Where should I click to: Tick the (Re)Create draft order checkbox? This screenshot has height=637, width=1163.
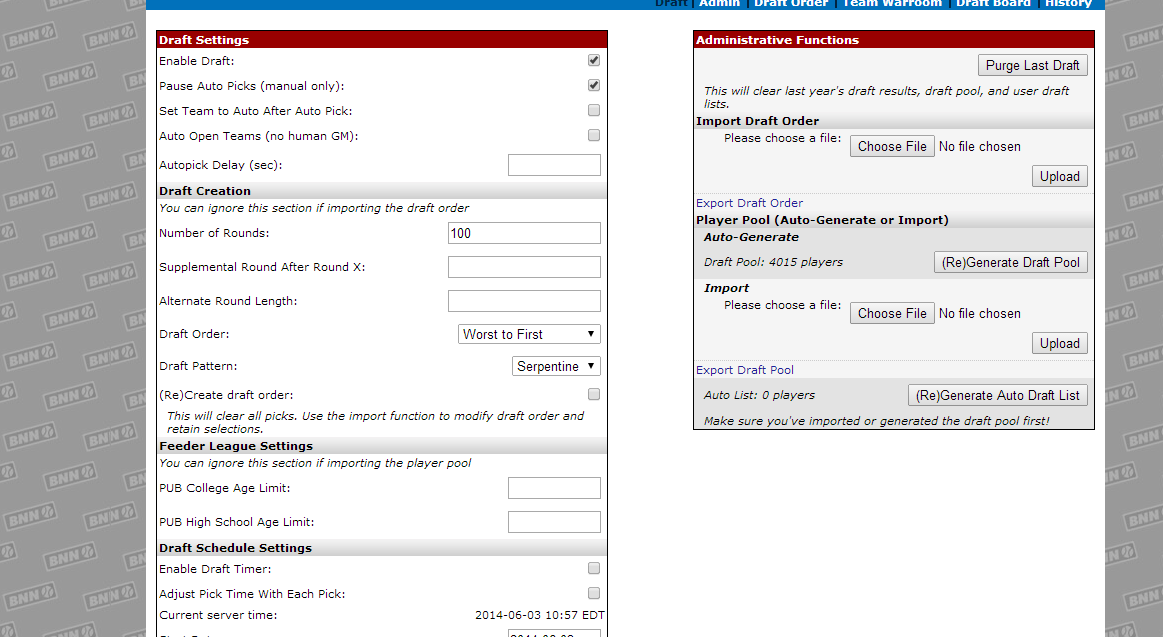pyautogui.click(x=594, y=395)
